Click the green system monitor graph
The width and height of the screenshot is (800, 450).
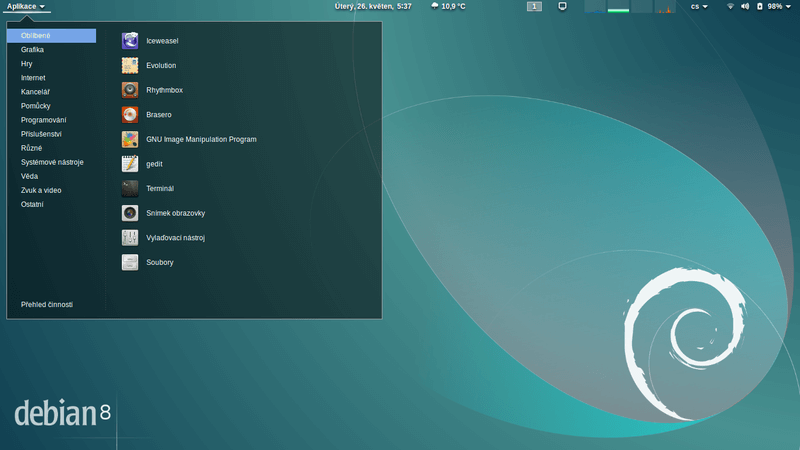coord(618,6)
